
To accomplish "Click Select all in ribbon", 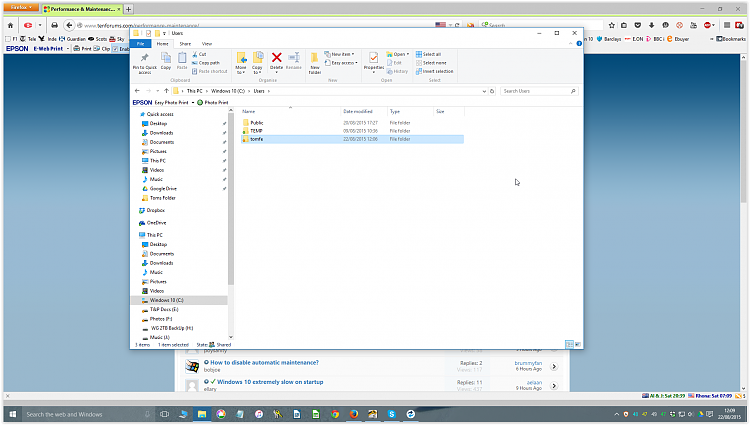I will coord(429,54).
